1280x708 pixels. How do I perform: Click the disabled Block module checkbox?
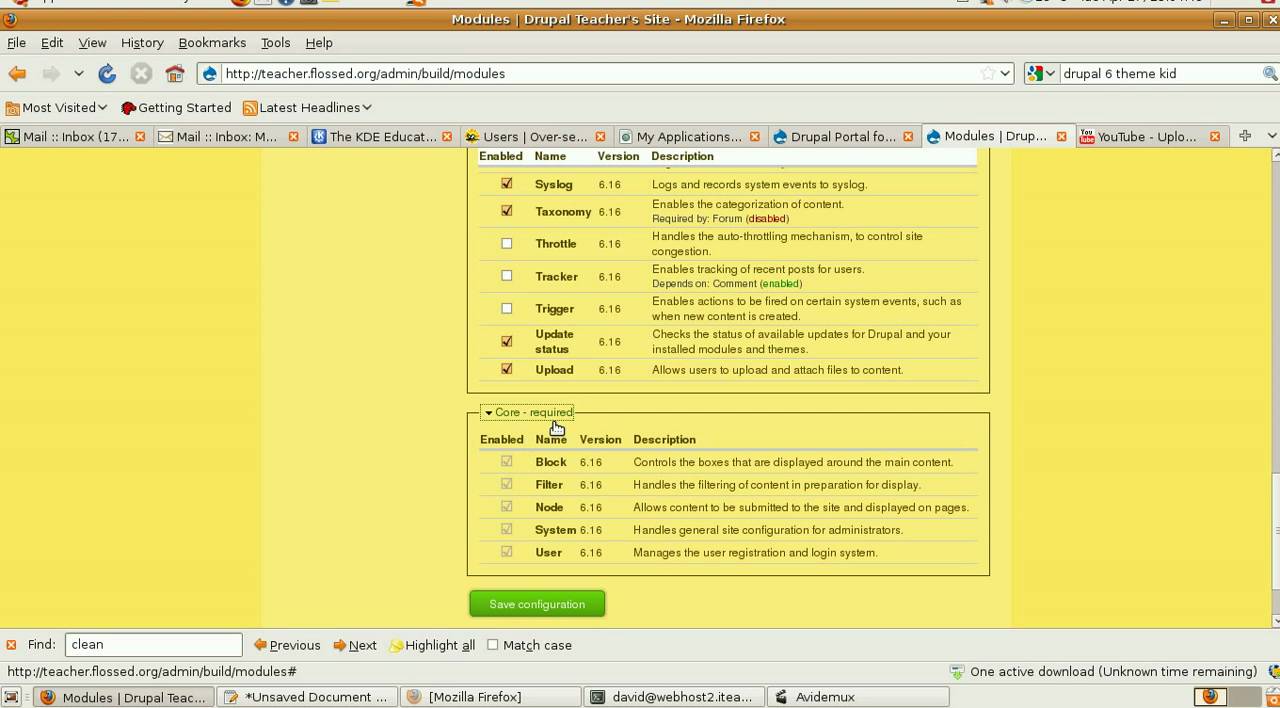[x=507, y=462]
